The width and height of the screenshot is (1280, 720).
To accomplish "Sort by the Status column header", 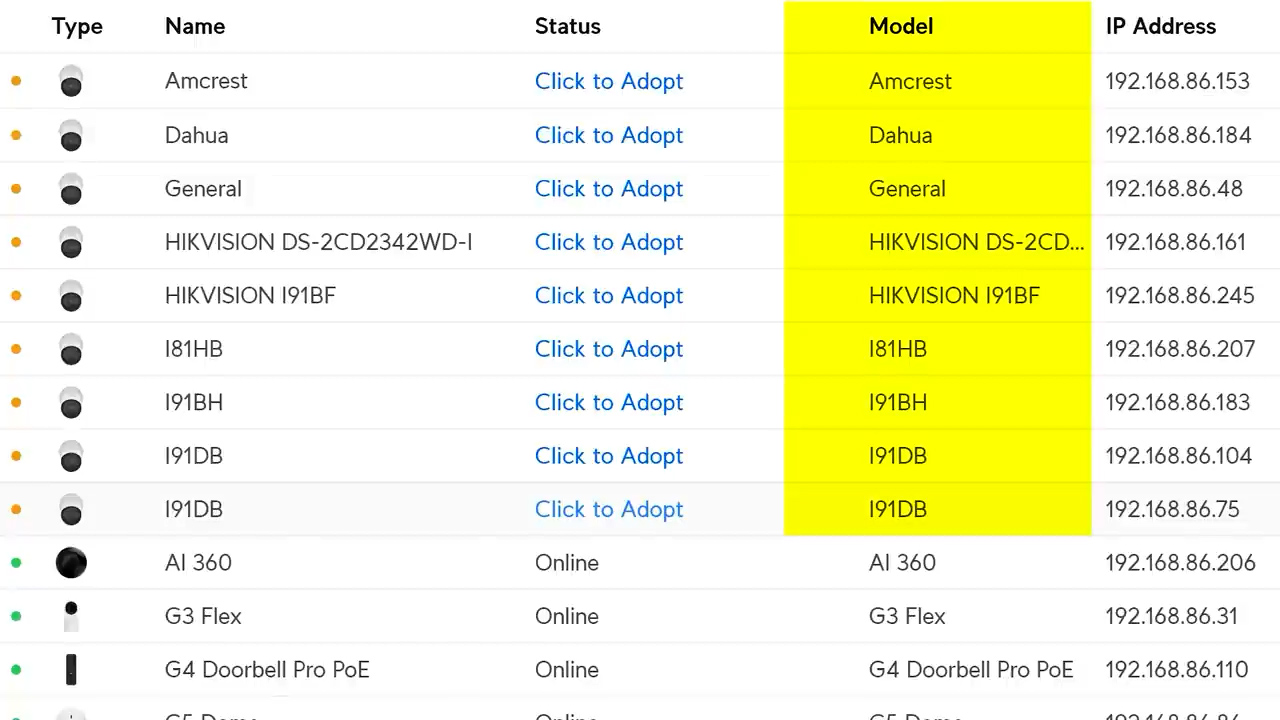I will tap(568, 26).
